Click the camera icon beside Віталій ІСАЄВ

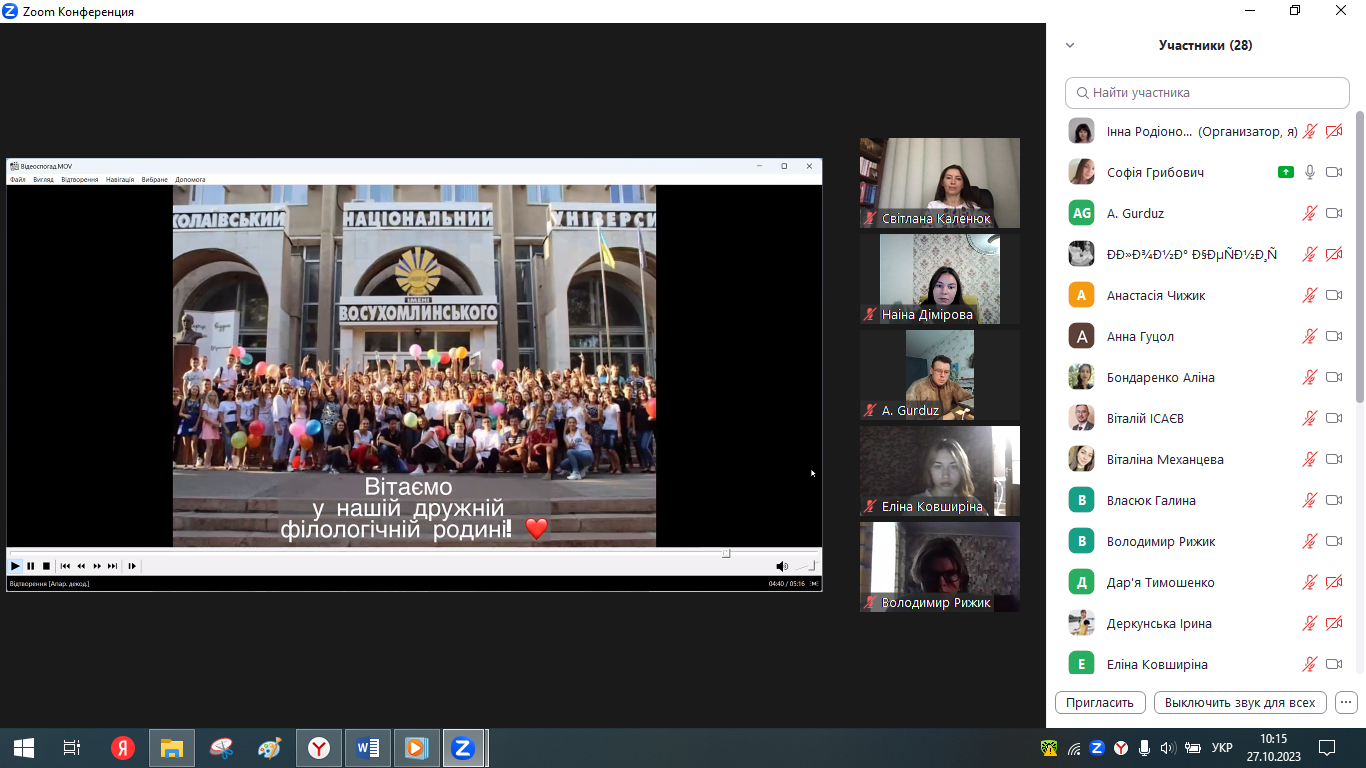point(1333,418)
